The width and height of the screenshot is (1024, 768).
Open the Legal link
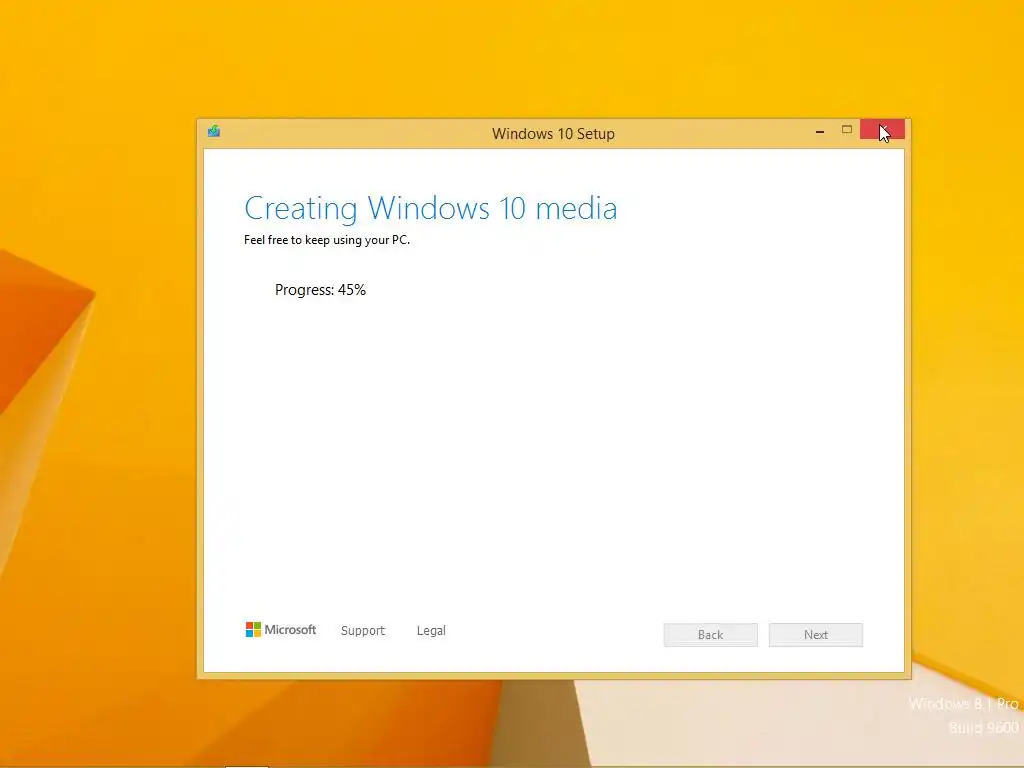click(x=431, y=631)
